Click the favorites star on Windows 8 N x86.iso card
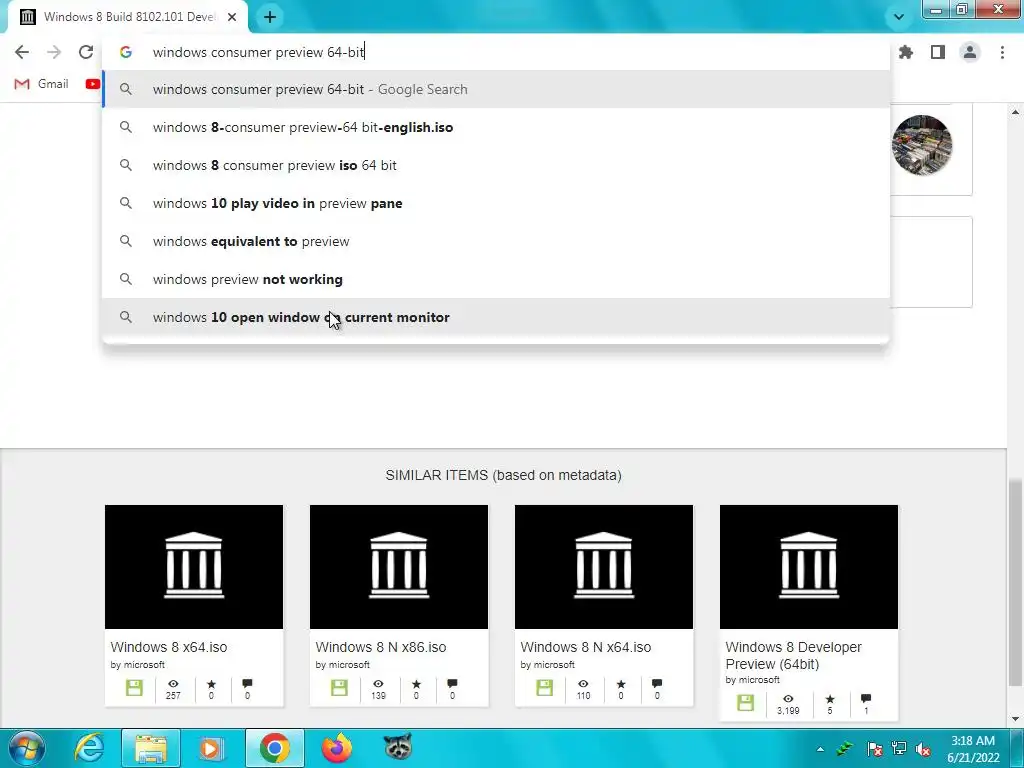 click(x=416, y=684)
